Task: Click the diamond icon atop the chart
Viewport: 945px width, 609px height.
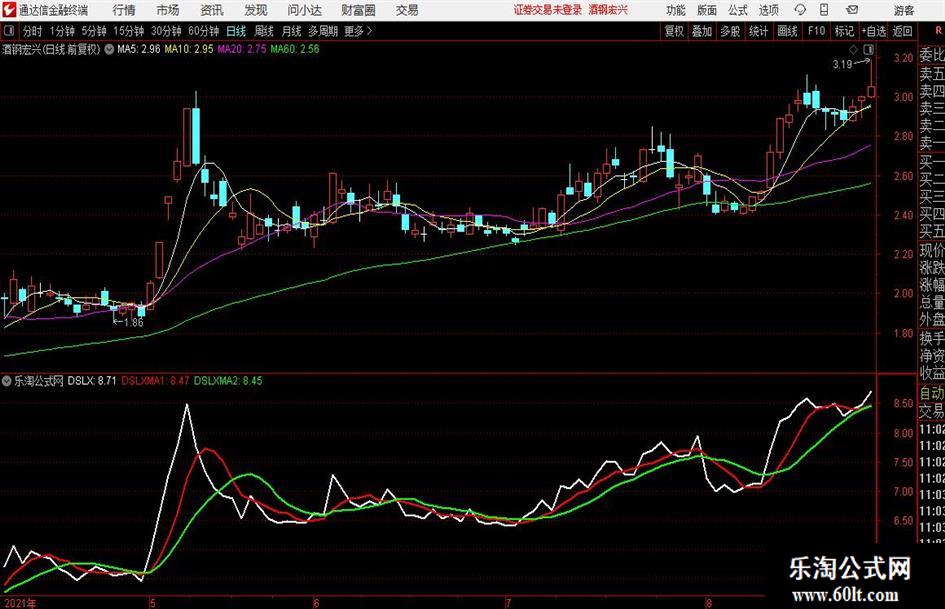Action: pos(853,49)
